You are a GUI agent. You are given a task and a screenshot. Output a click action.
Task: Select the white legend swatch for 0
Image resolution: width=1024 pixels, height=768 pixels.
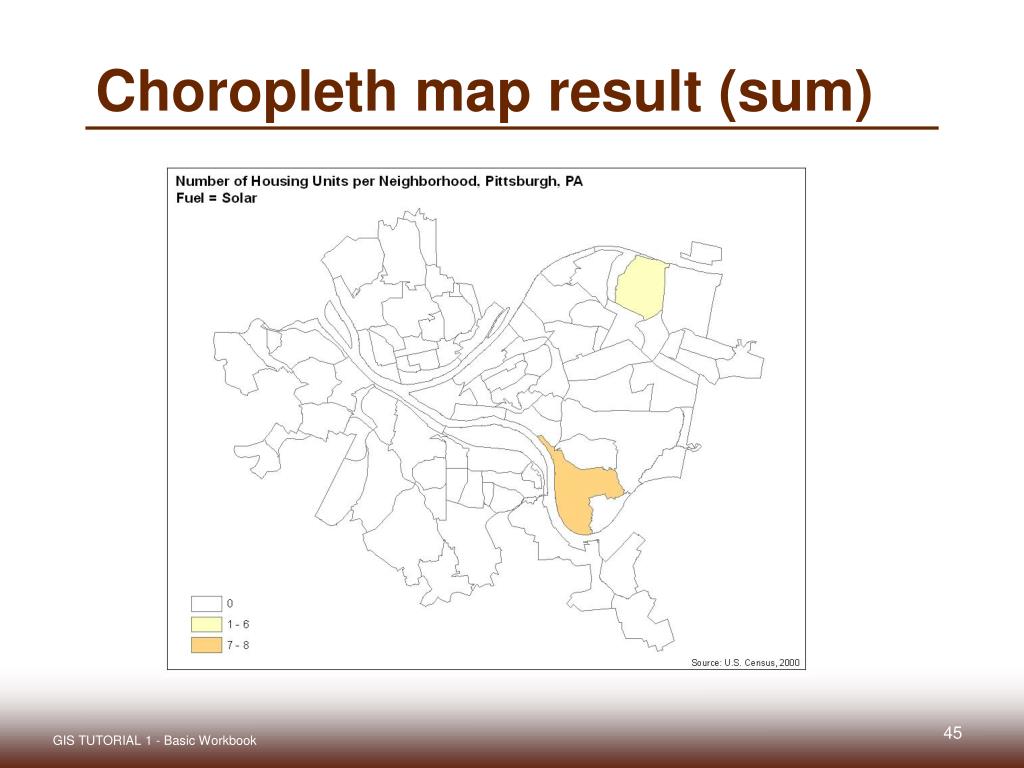pyautogui.click(x=206, y=603)
